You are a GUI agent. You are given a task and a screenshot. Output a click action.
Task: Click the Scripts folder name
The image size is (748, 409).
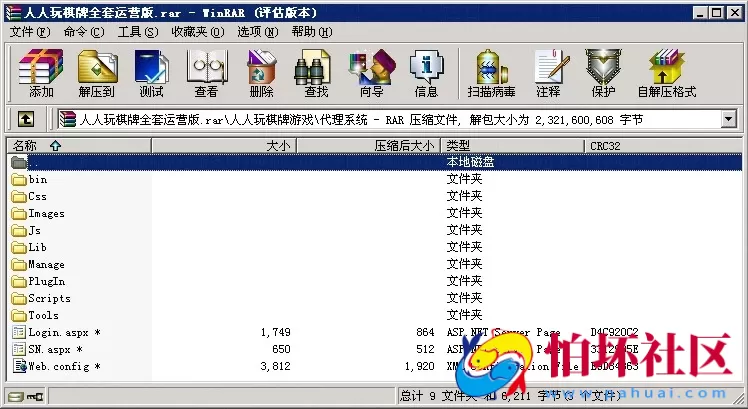click(49, 298)
